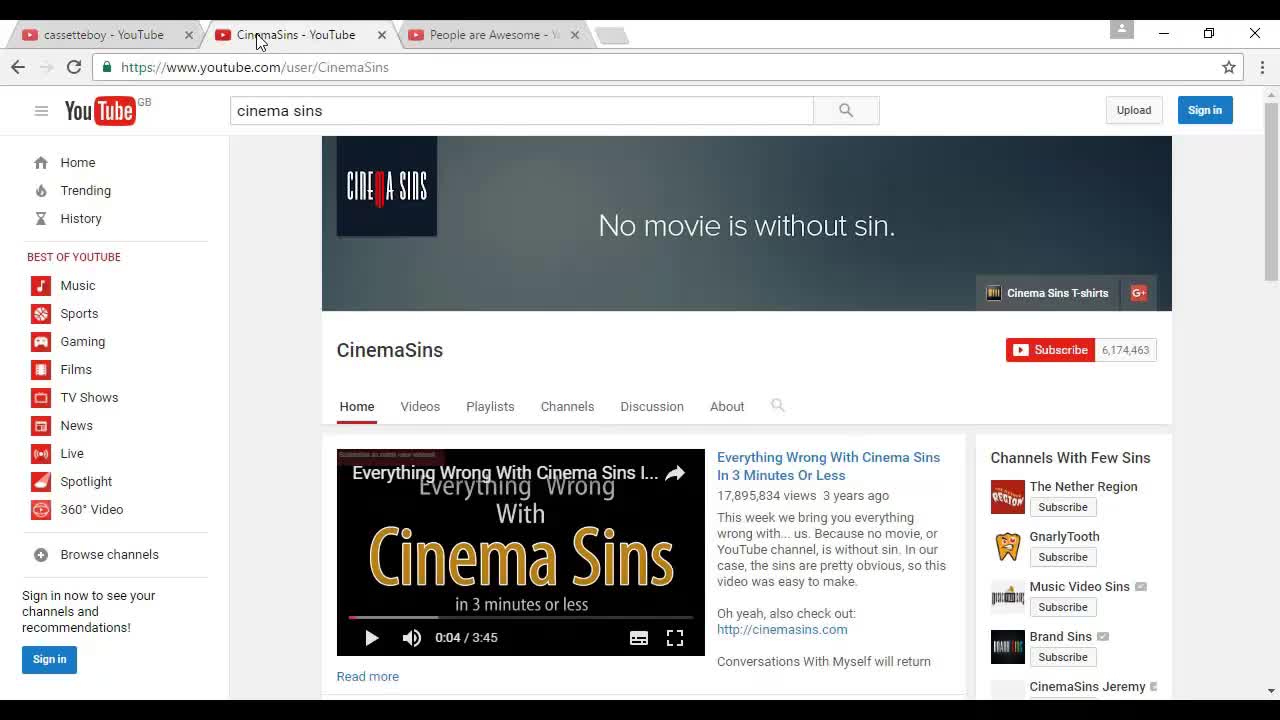1280x720 pixels.
Task: Click the Music channel icon
Action: point(41,286)
